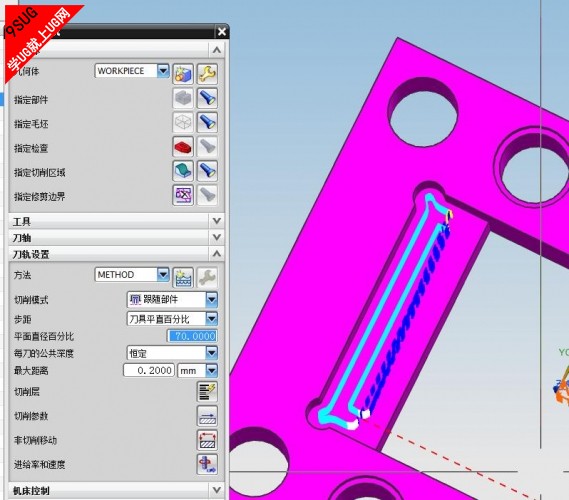Create new method icon beside METHOD
The width and height of the screenshot is (569, 500).
pos(183,278)
